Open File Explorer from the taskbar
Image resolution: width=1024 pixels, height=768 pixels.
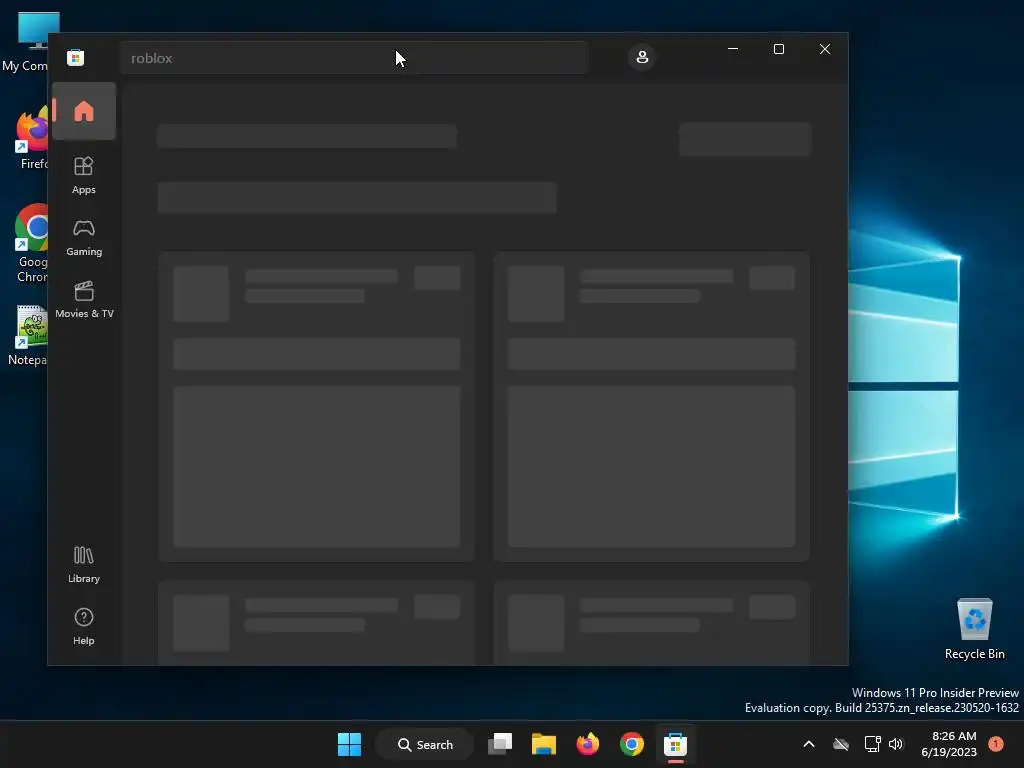tap(543, 744)
